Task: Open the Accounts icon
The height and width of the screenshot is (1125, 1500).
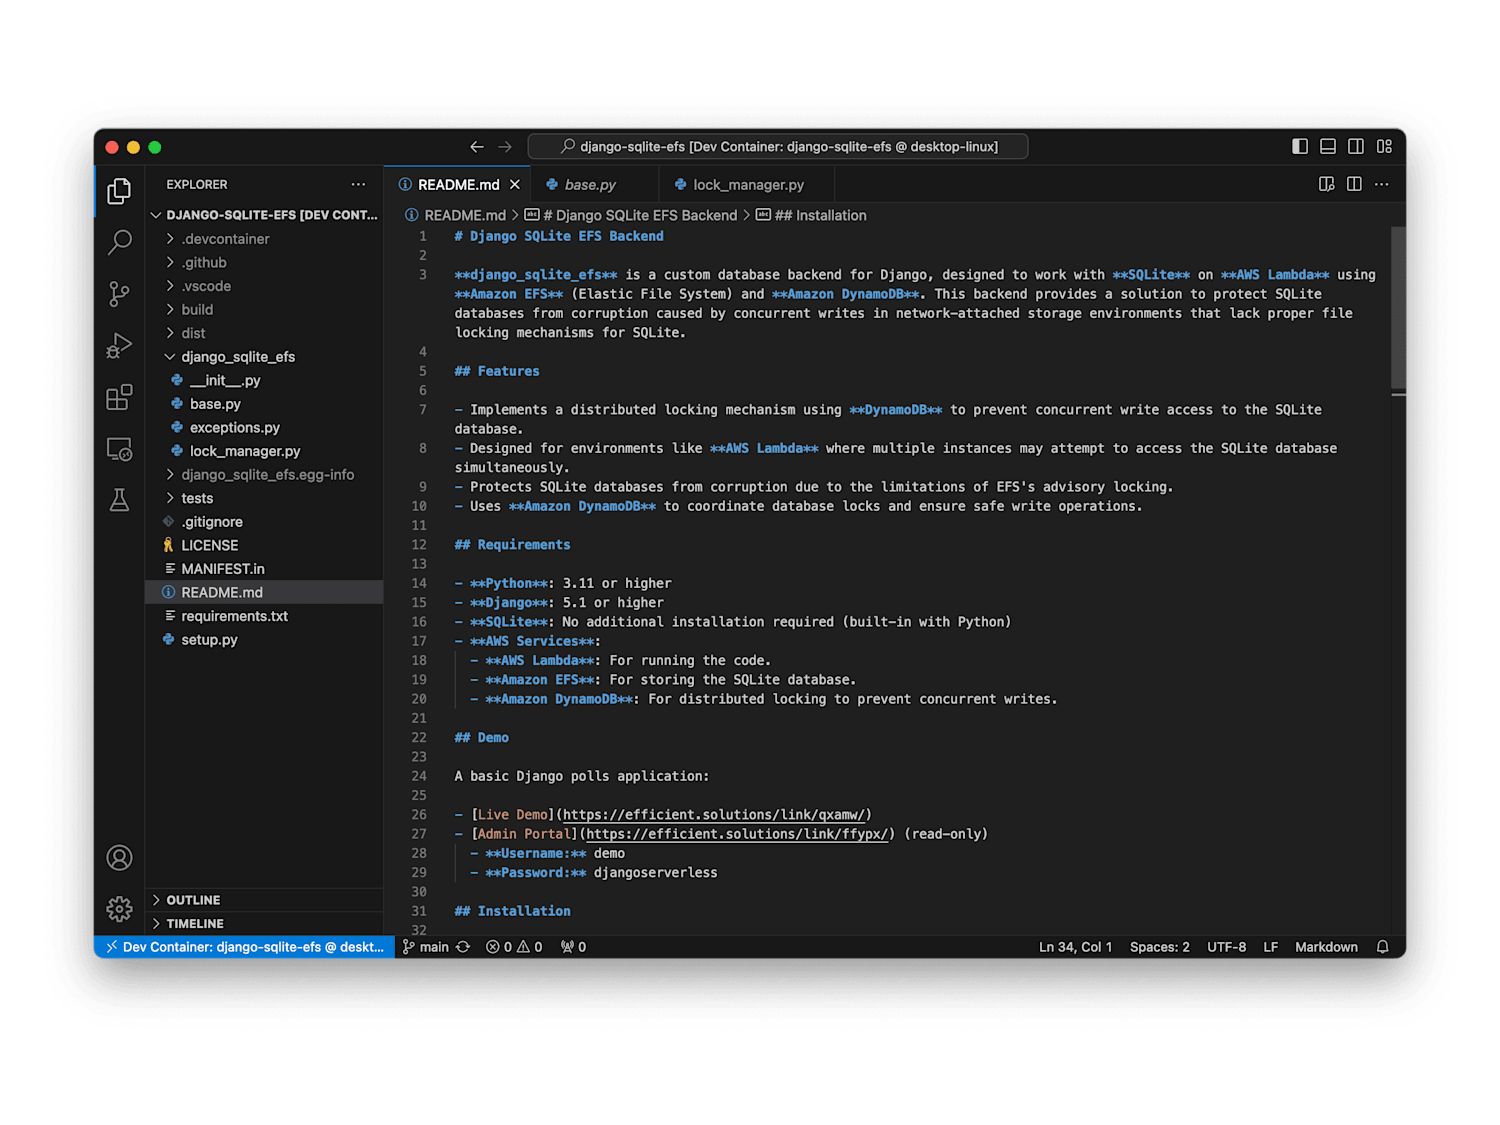Action: (119, 858)
